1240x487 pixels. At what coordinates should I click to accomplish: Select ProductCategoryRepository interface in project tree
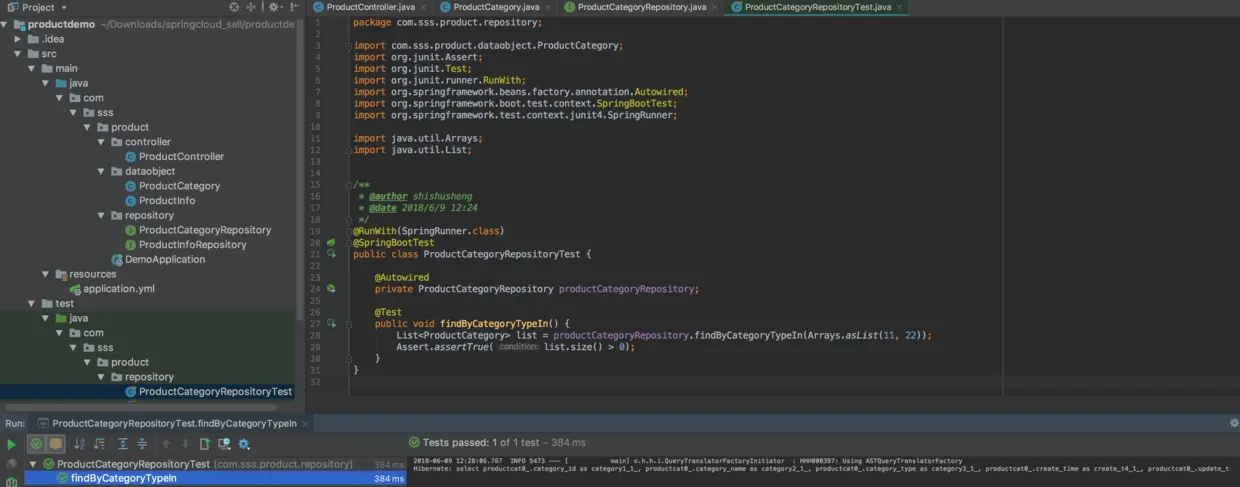205,230
